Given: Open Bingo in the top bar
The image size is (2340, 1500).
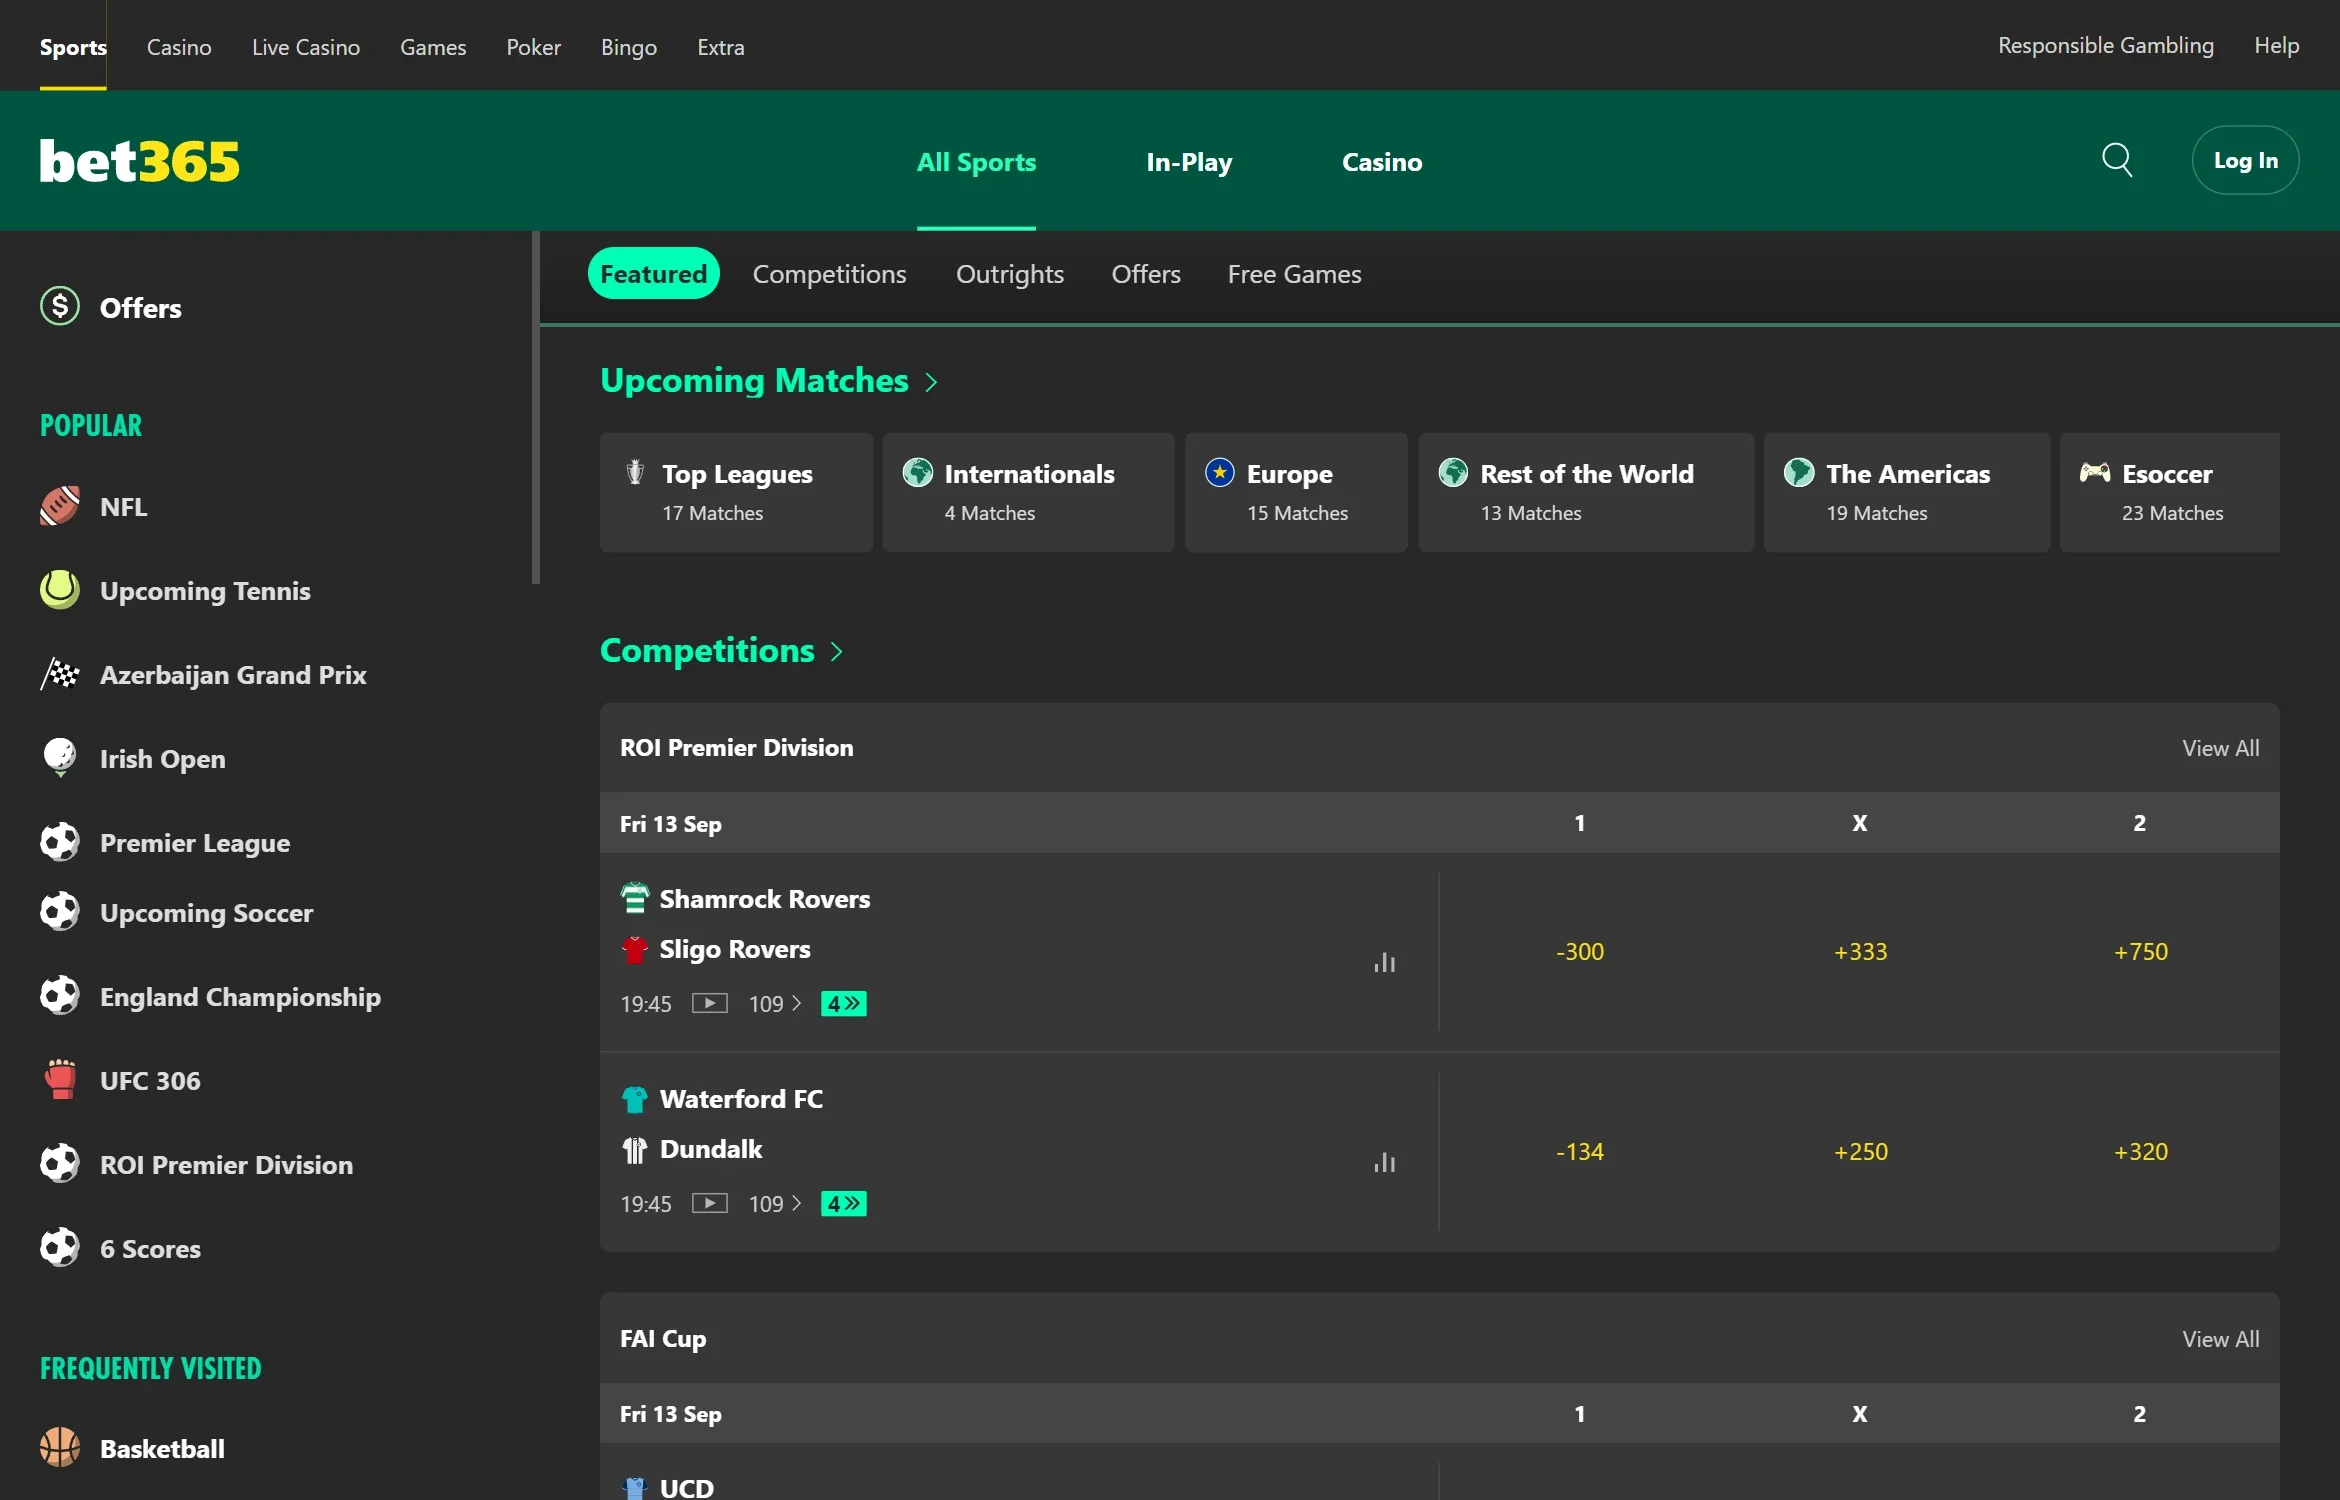Looking at the screenshot, I should pyautogui.click(x=629, y=47).
